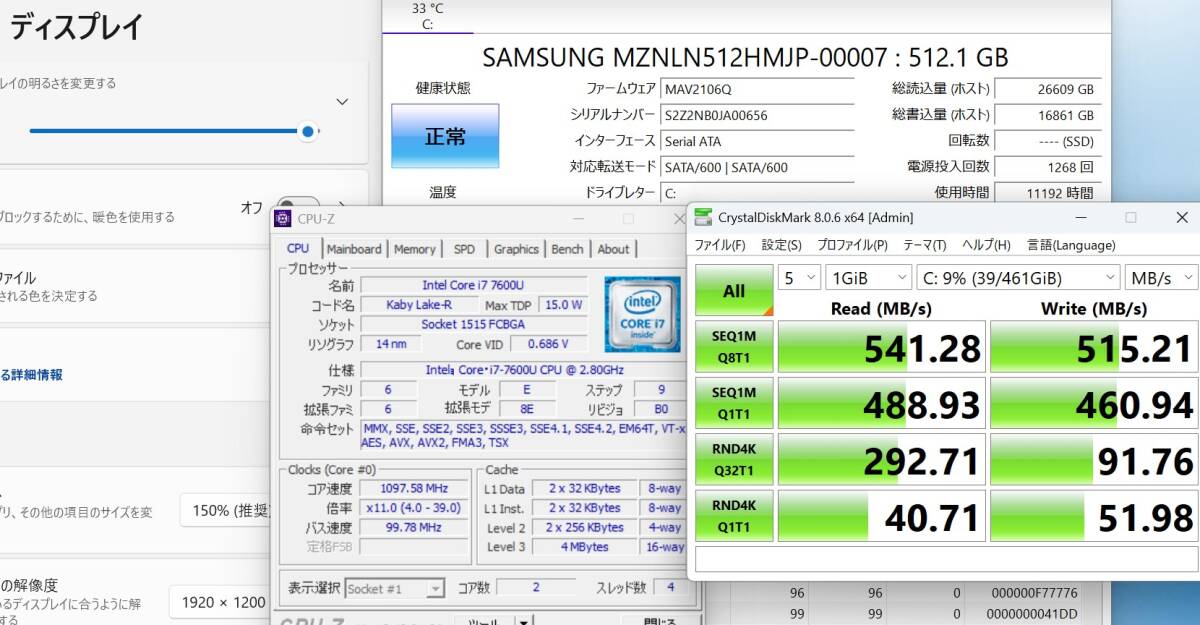Open the MB/s unit dropdown in CrystalDiskMark
This screenshot has height=625, width=1200.
(1161, 277)
